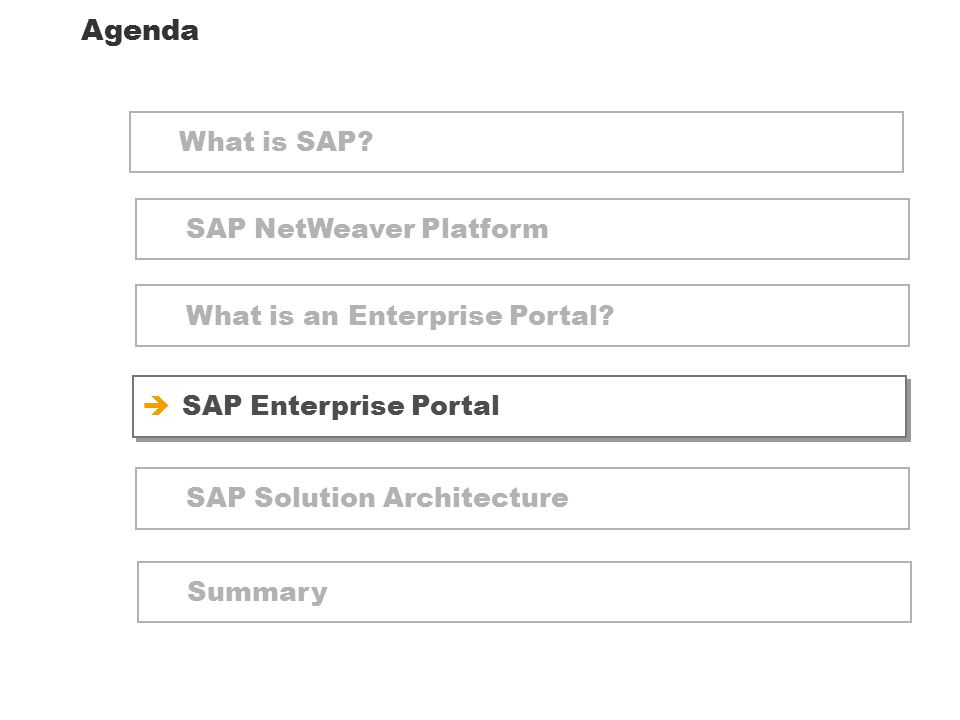Click the word Architecture in the fifth box
This screenshot has height=720, width=960.
point(476,497)
